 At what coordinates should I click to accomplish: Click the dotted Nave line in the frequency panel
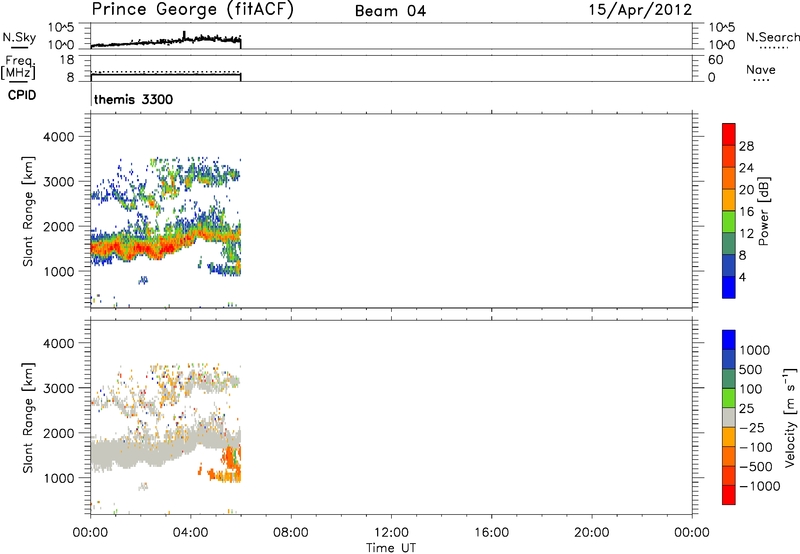coord(165,72)
